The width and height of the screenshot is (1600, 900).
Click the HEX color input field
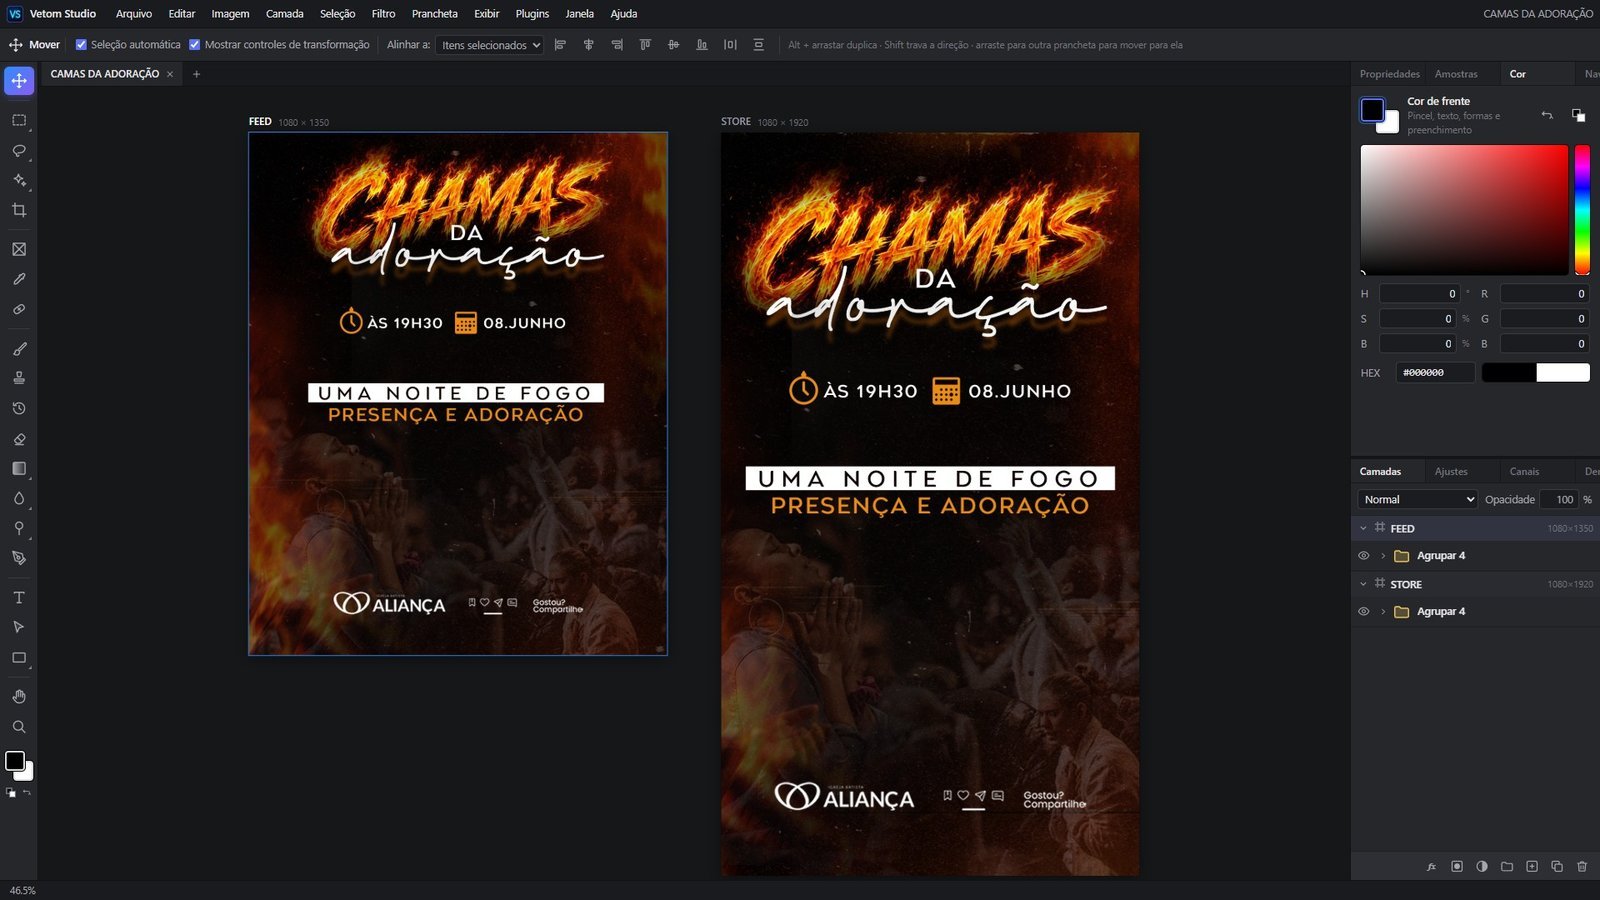pyautogui.click(x=1436, y=373)
